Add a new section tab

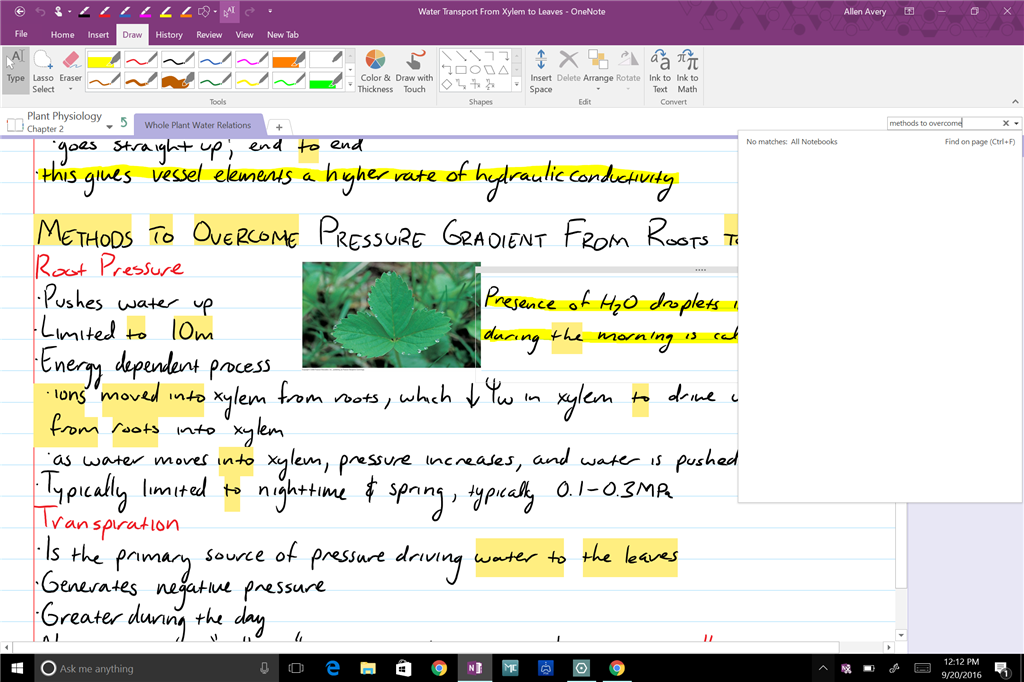tap(279, 127)
